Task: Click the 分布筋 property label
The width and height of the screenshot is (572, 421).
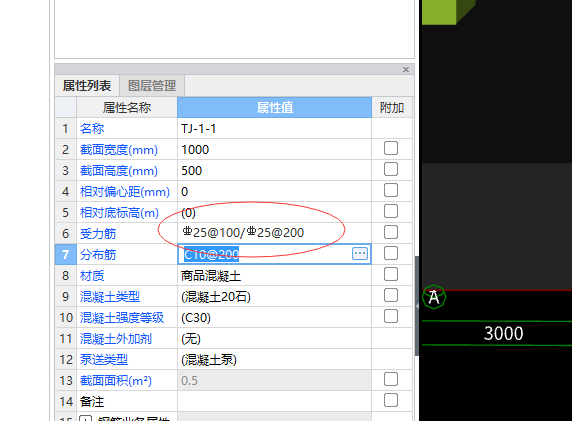Action: point(98,255)
